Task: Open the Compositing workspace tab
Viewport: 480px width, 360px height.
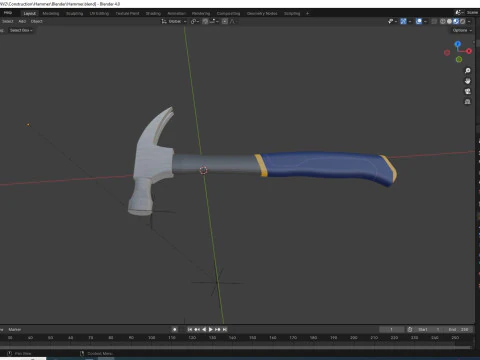Action: (228, 13)
